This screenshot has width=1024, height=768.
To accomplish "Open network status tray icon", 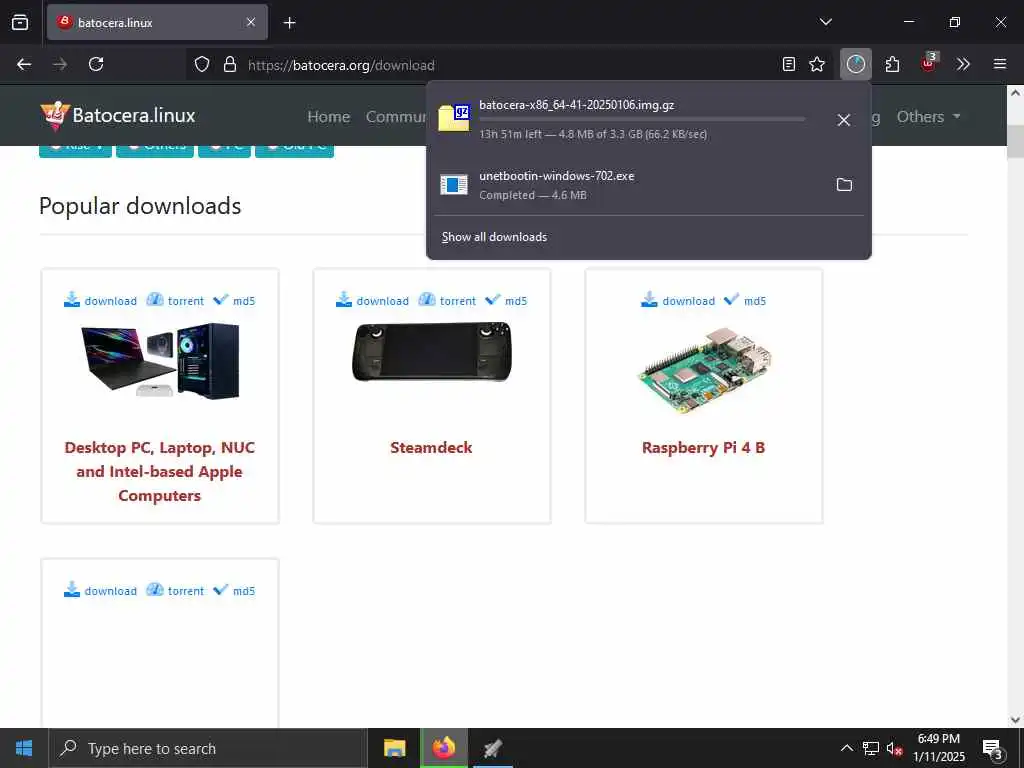I will 871,748.
